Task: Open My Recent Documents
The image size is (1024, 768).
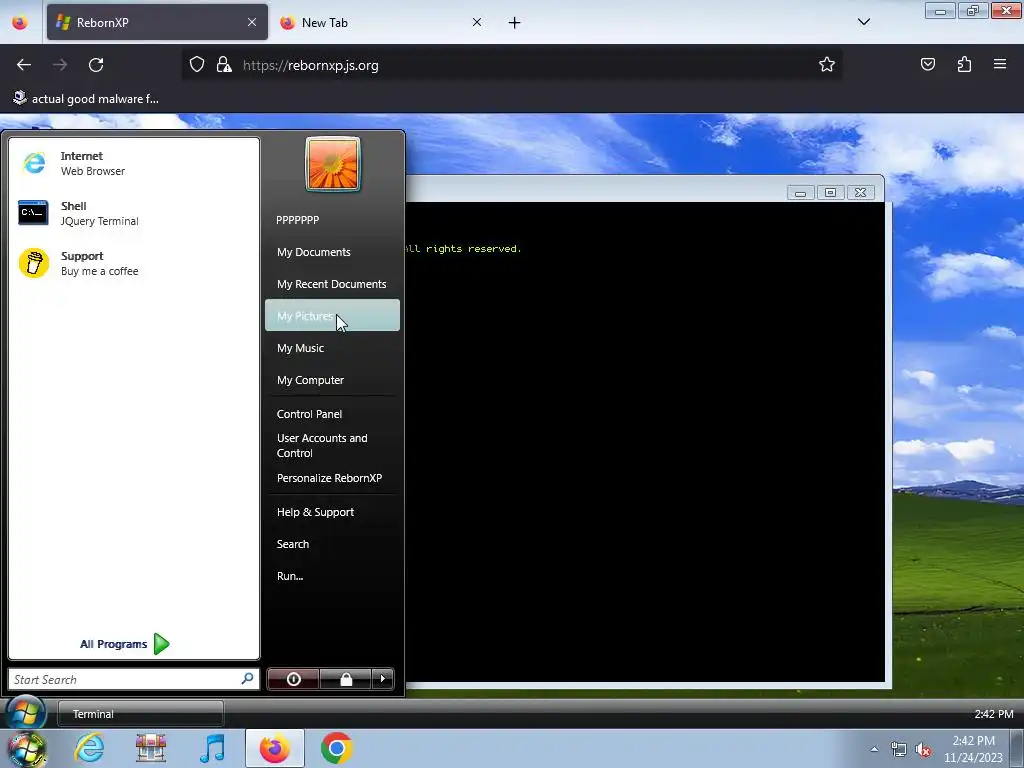Action: coord(332,284)
